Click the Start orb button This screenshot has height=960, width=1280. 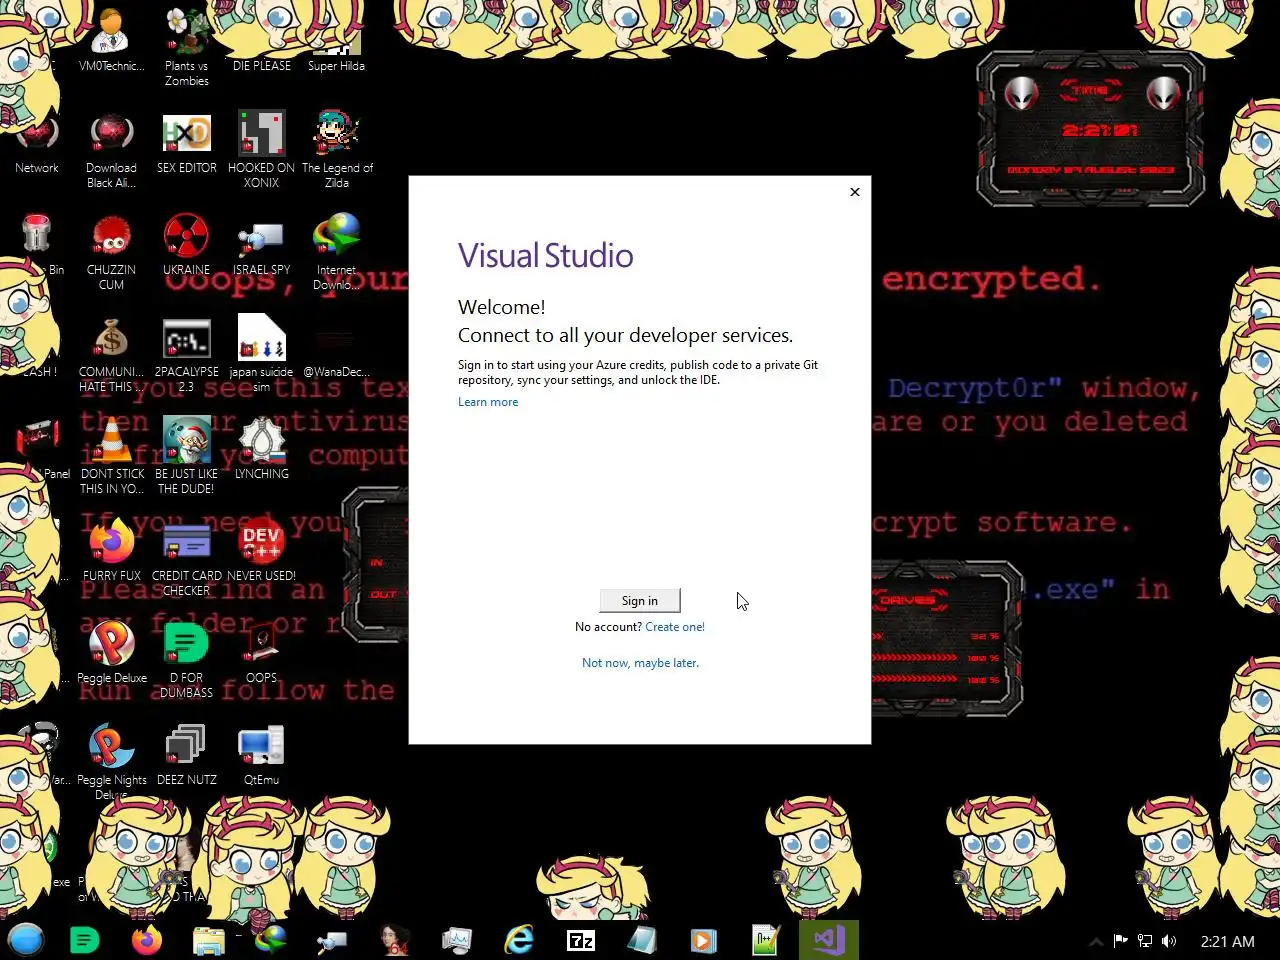(x=26, y=940)
